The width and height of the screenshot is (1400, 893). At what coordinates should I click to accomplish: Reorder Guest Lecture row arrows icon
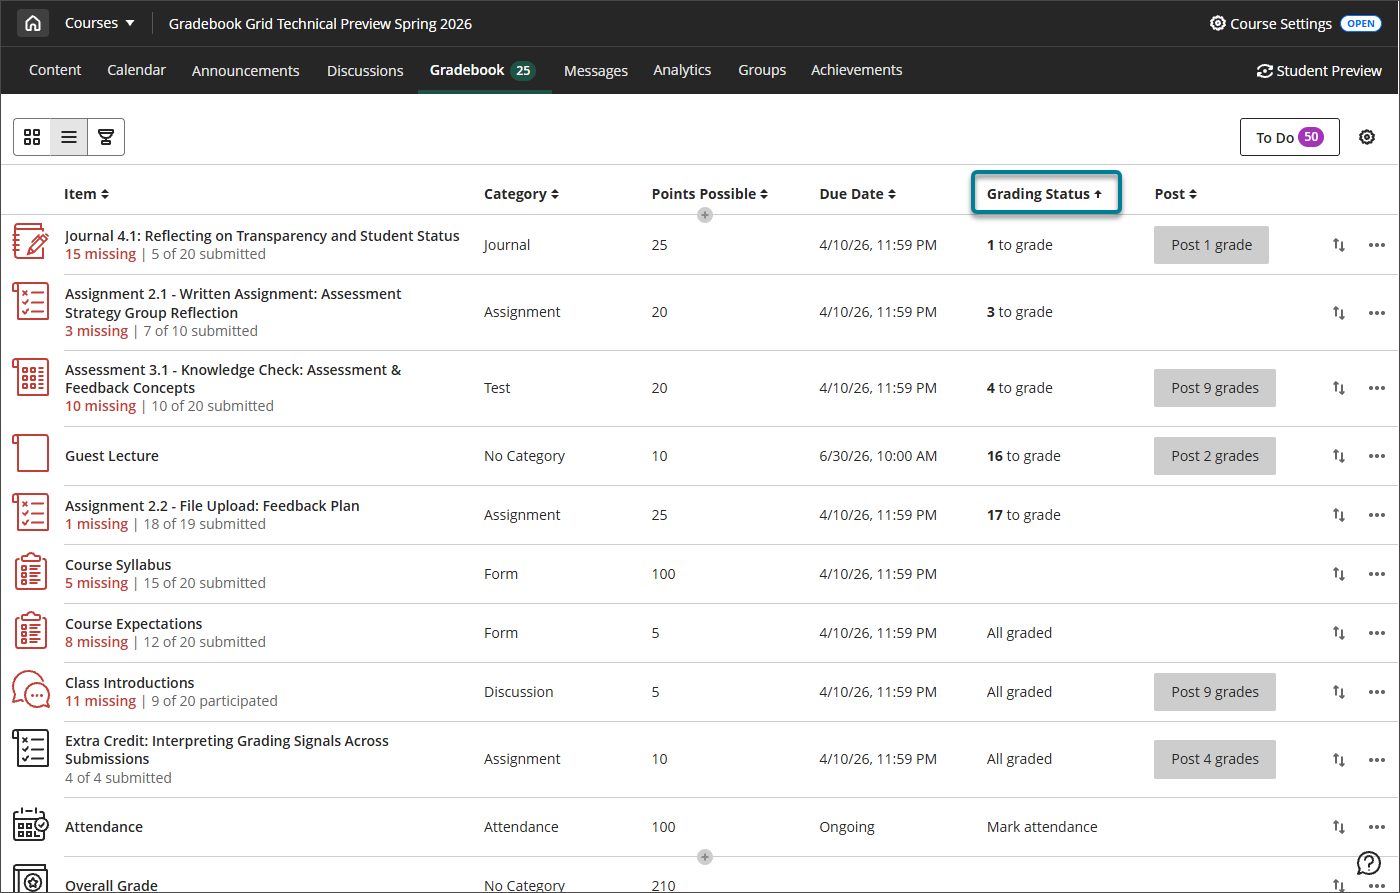pos(1339,456)
